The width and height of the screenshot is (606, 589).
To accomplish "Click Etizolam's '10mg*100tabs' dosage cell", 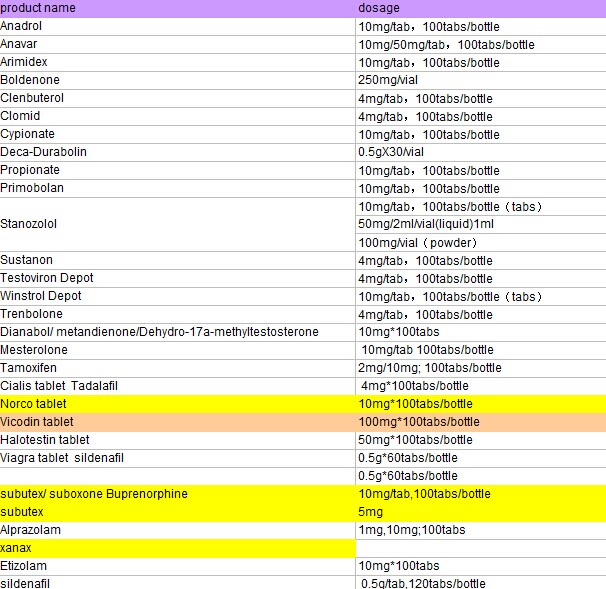I will click(x=481, y=566).
